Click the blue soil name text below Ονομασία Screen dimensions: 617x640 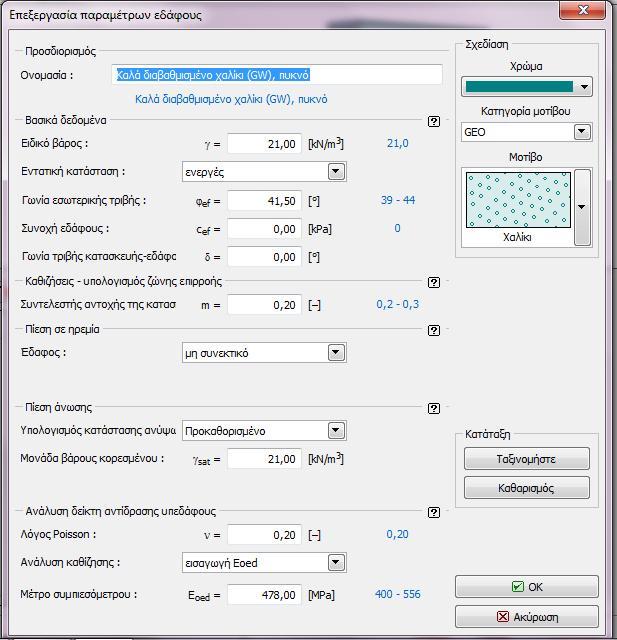[x=231, y=99]
